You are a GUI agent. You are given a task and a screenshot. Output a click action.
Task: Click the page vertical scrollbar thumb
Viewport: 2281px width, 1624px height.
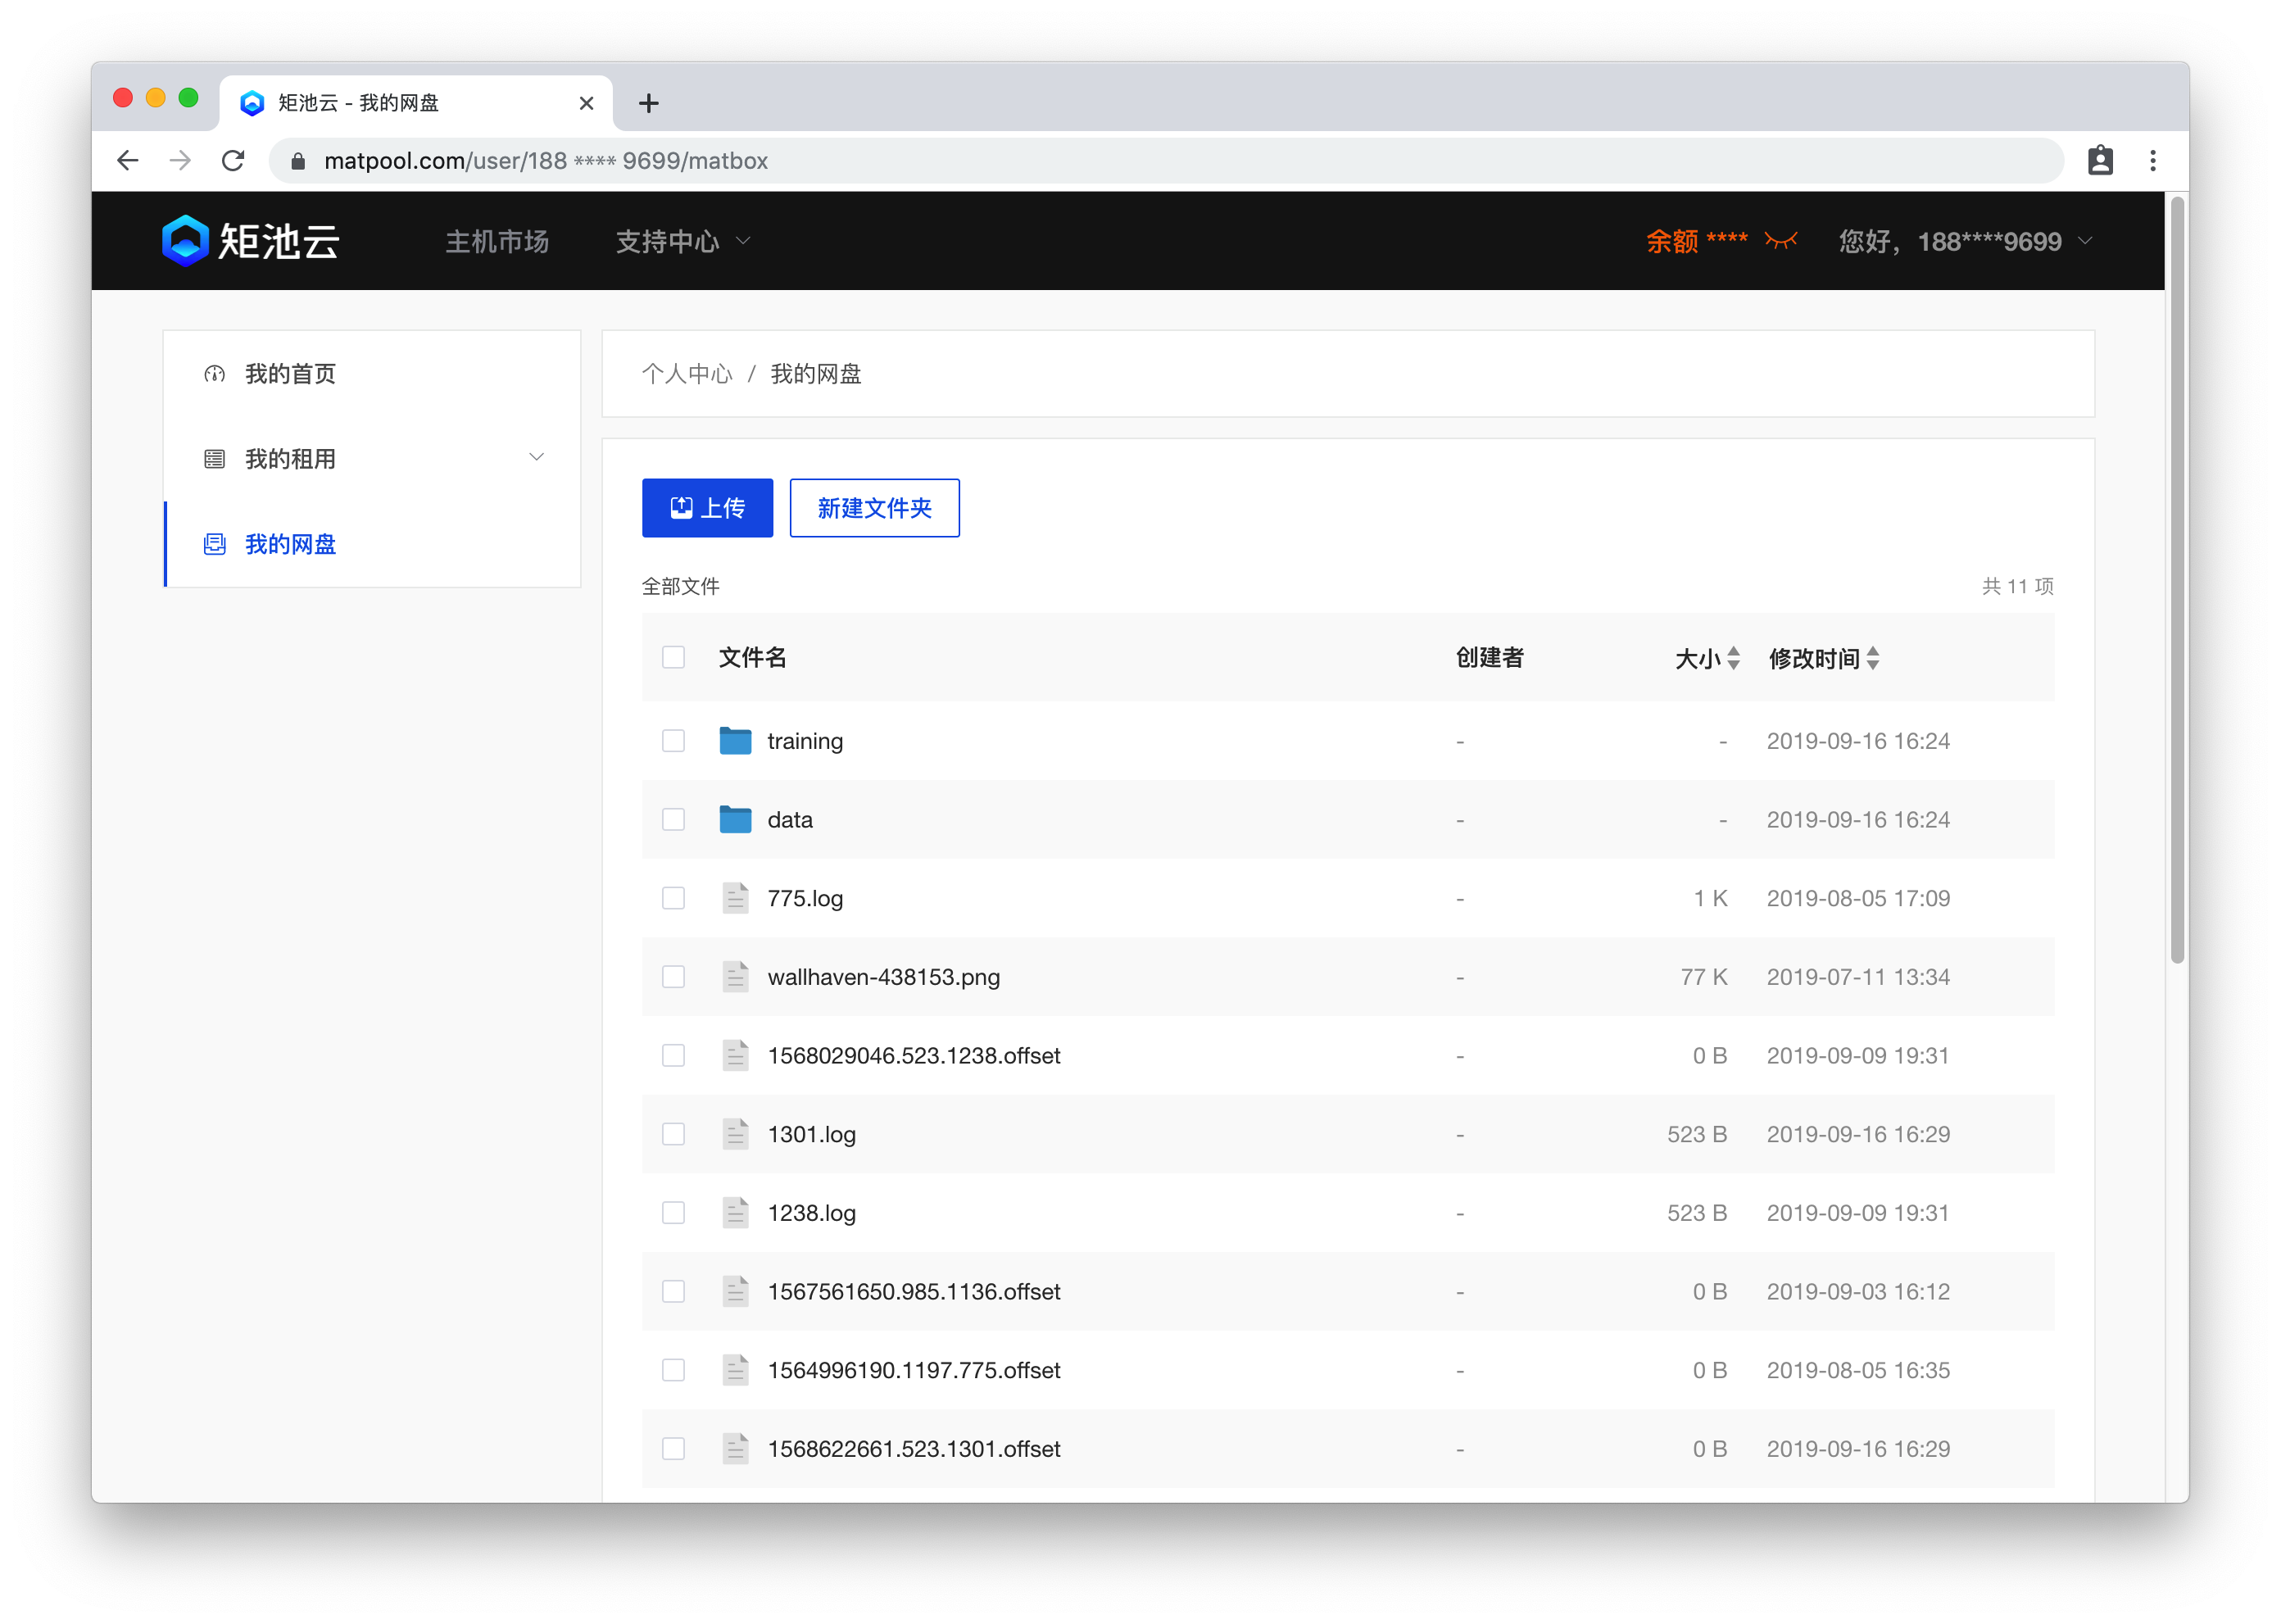click(x=2177, y=580)
